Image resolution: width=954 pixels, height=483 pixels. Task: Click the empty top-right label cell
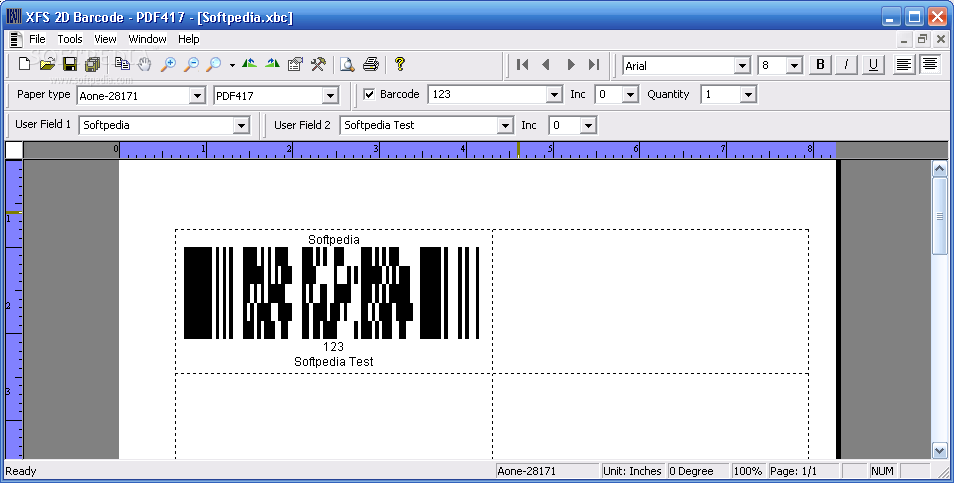650,301
